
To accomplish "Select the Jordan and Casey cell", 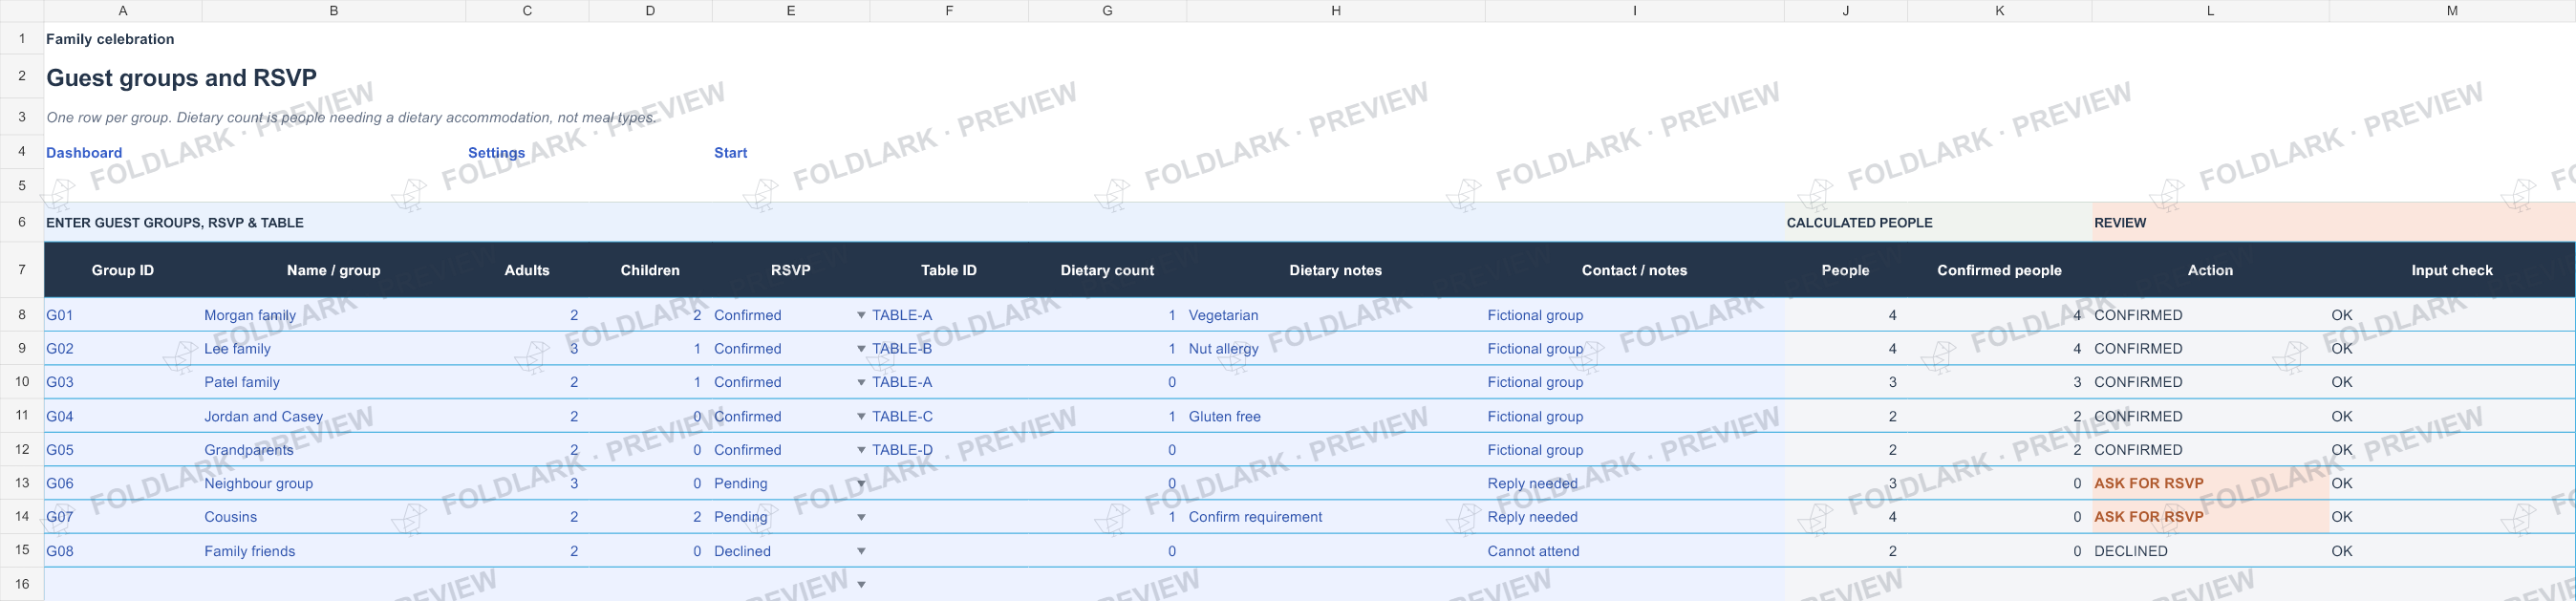I will point(334,416).
